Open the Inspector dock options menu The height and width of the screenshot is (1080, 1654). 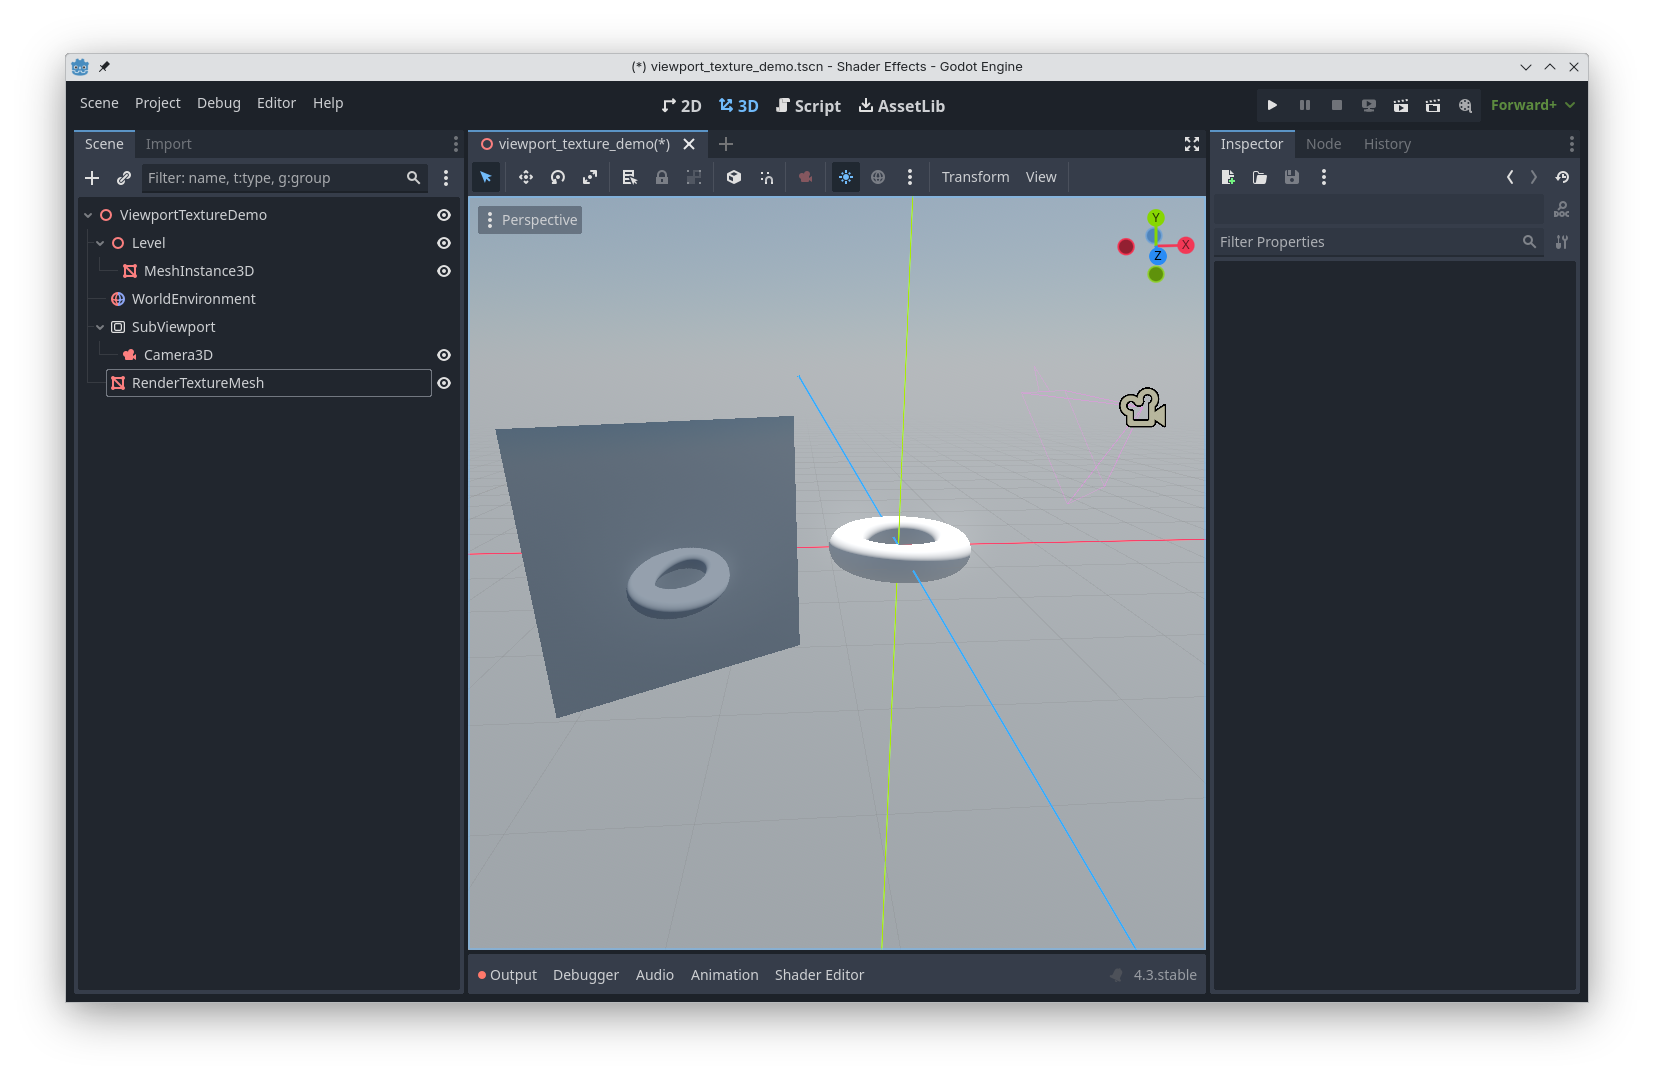pos(1571,144)
